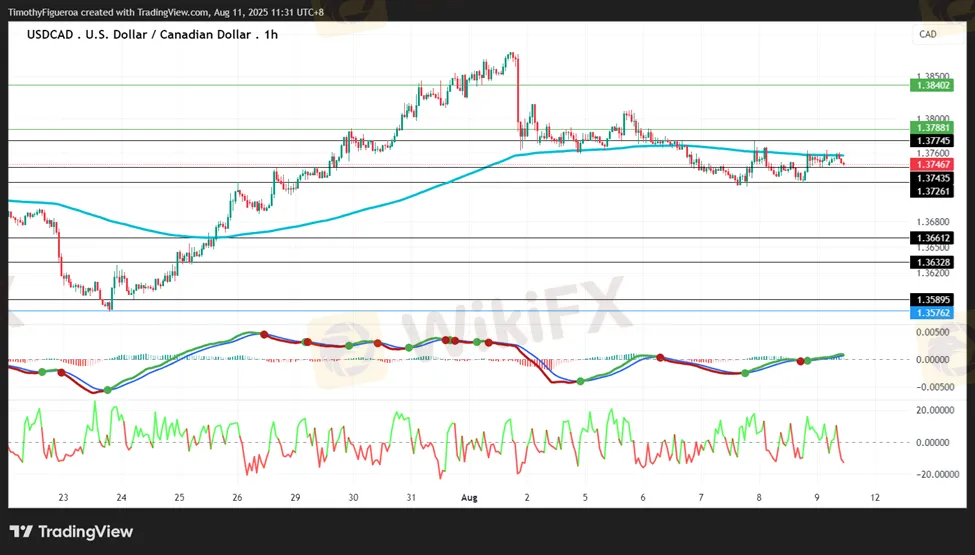Select the 1.36612 horizontal level label
Image resolution: width=975 pixels, height=555 pixels.
[931, 238]
